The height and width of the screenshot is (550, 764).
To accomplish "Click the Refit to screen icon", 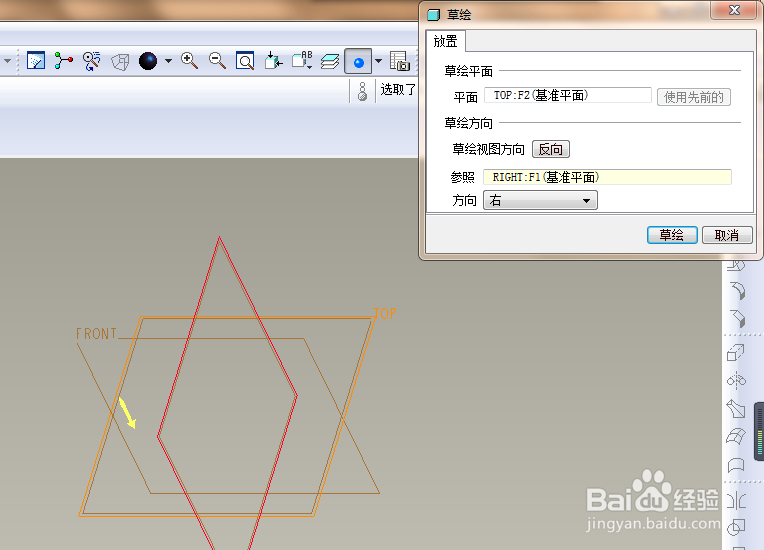I will pos(245,61).
